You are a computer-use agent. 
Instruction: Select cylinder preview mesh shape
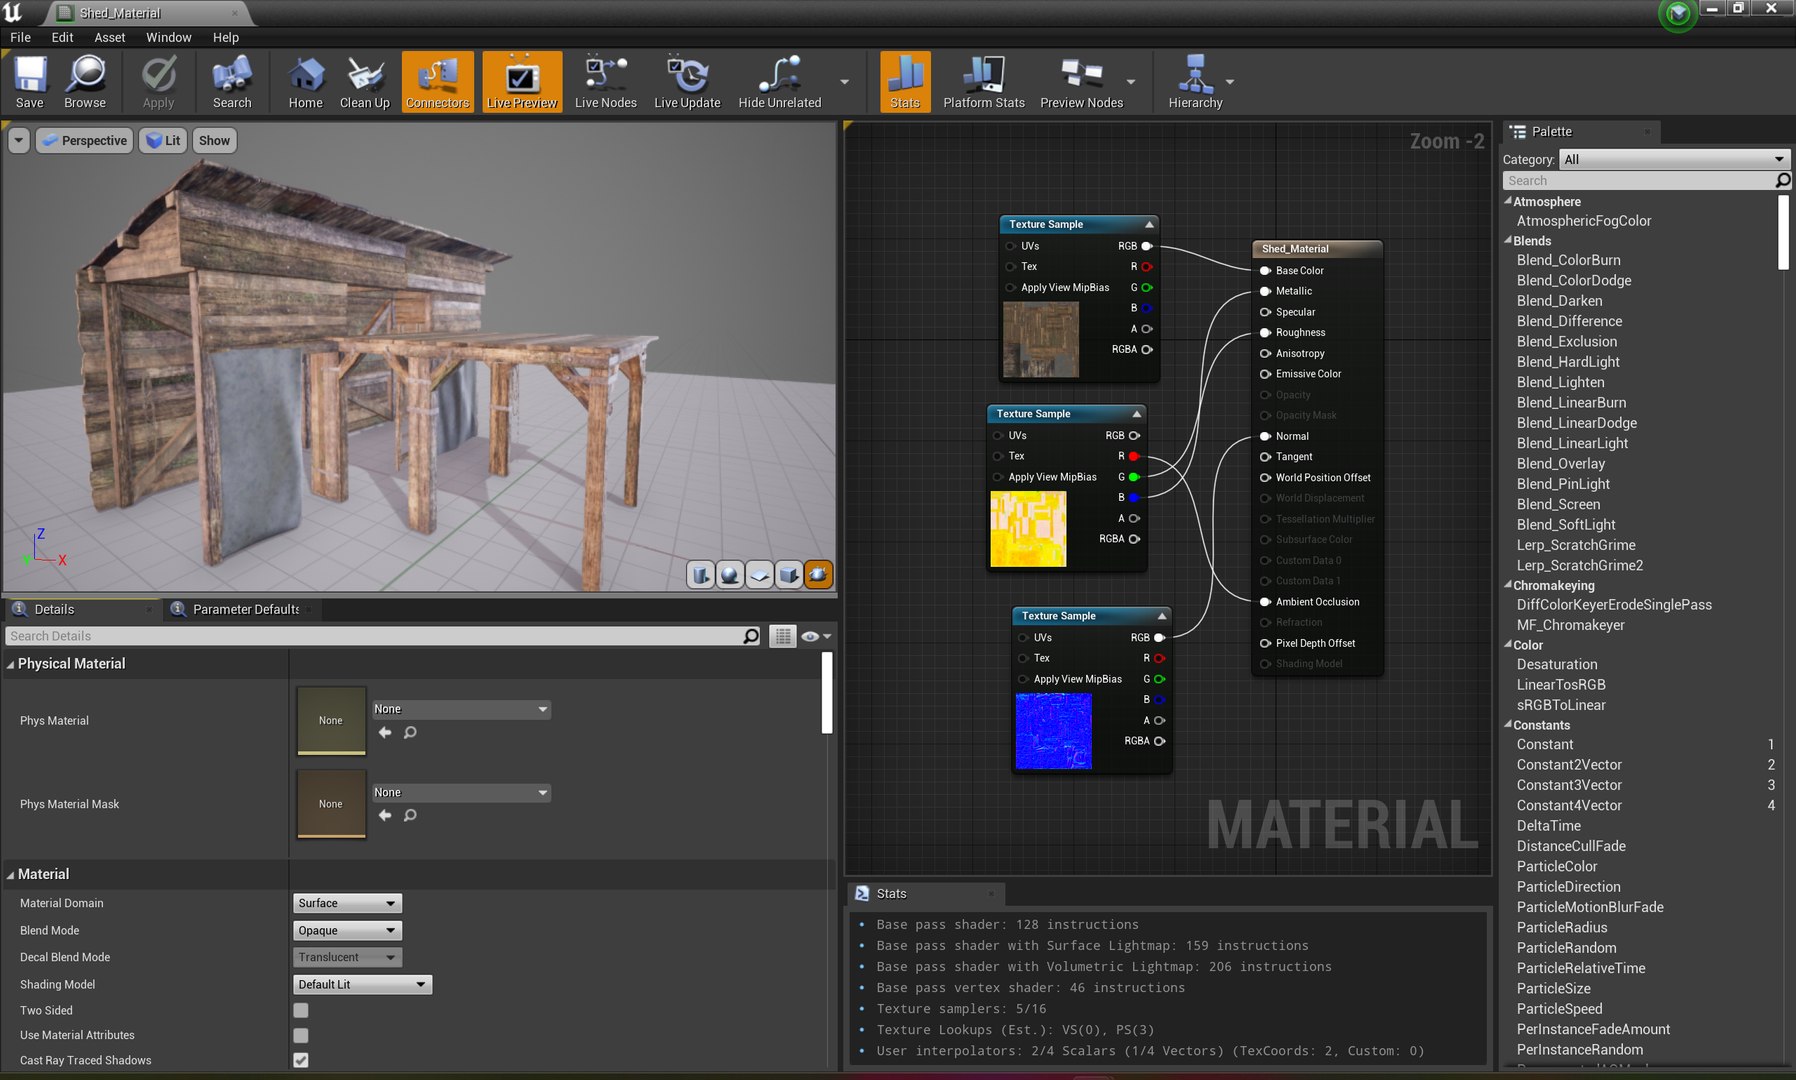tap(701, 575)
